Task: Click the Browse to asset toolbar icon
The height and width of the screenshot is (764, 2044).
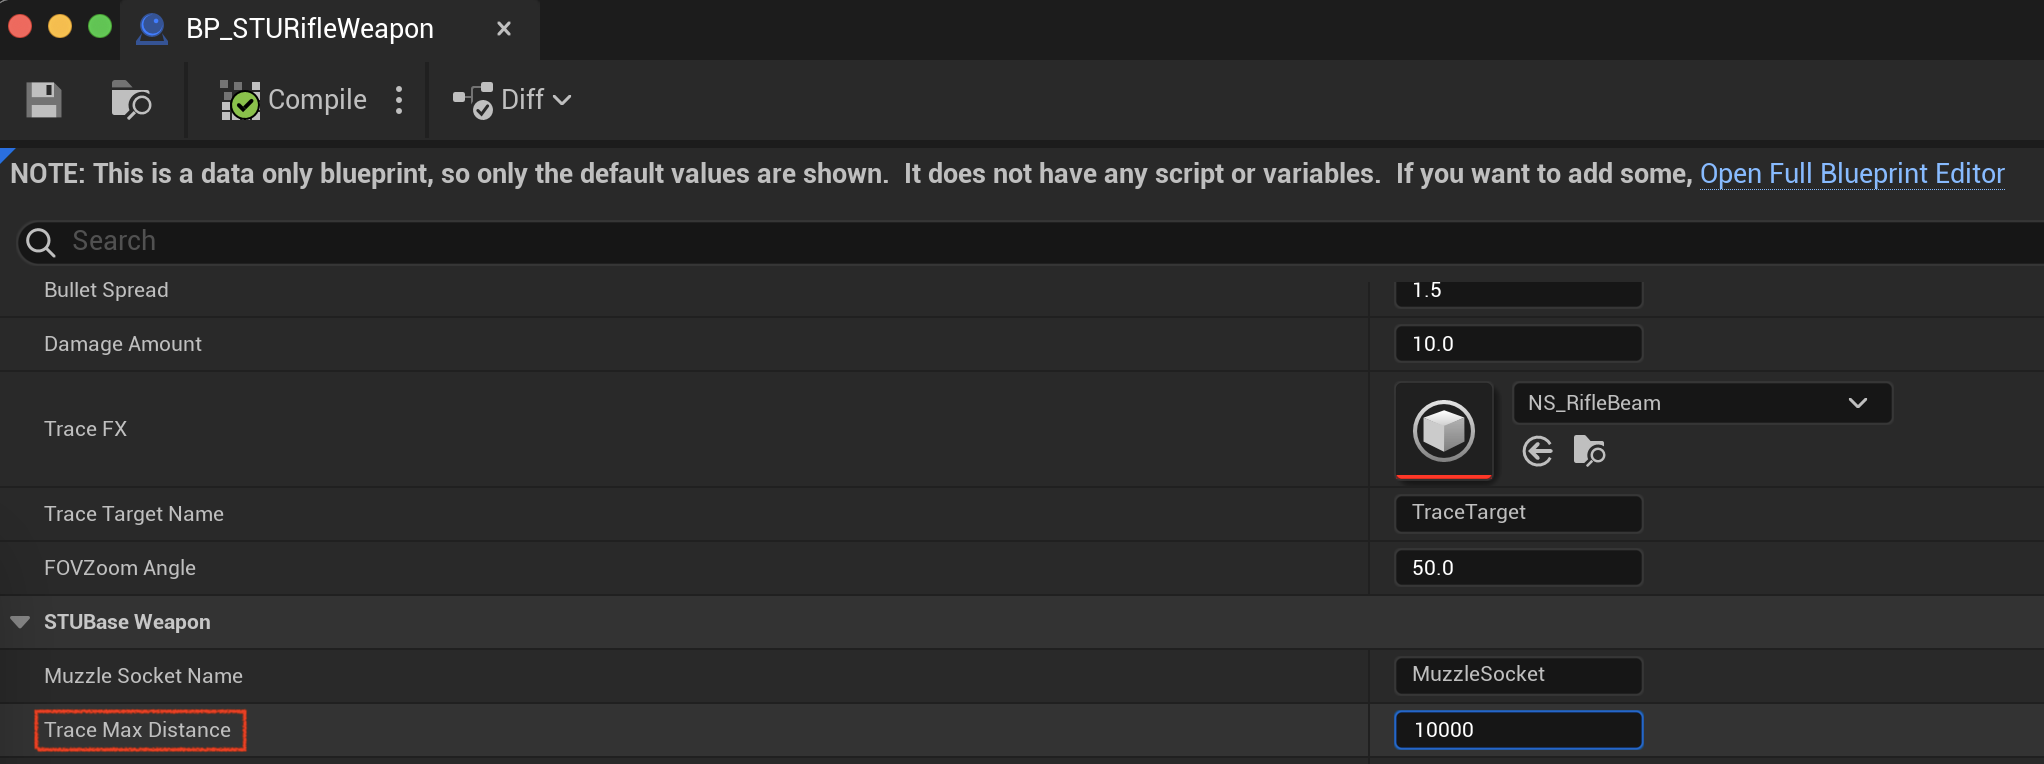Action: point(130,100)
